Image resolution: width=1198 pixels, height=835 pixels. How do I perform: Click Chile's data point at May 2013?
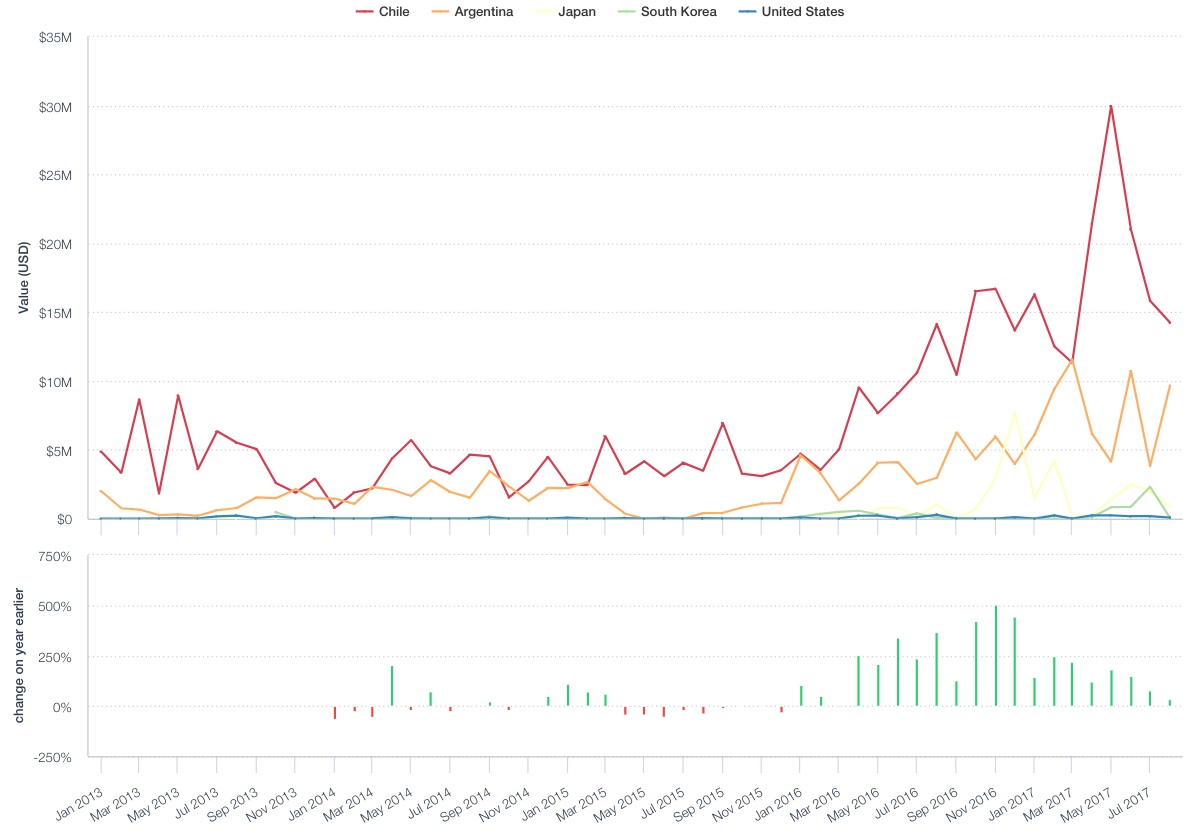(178, 395)
